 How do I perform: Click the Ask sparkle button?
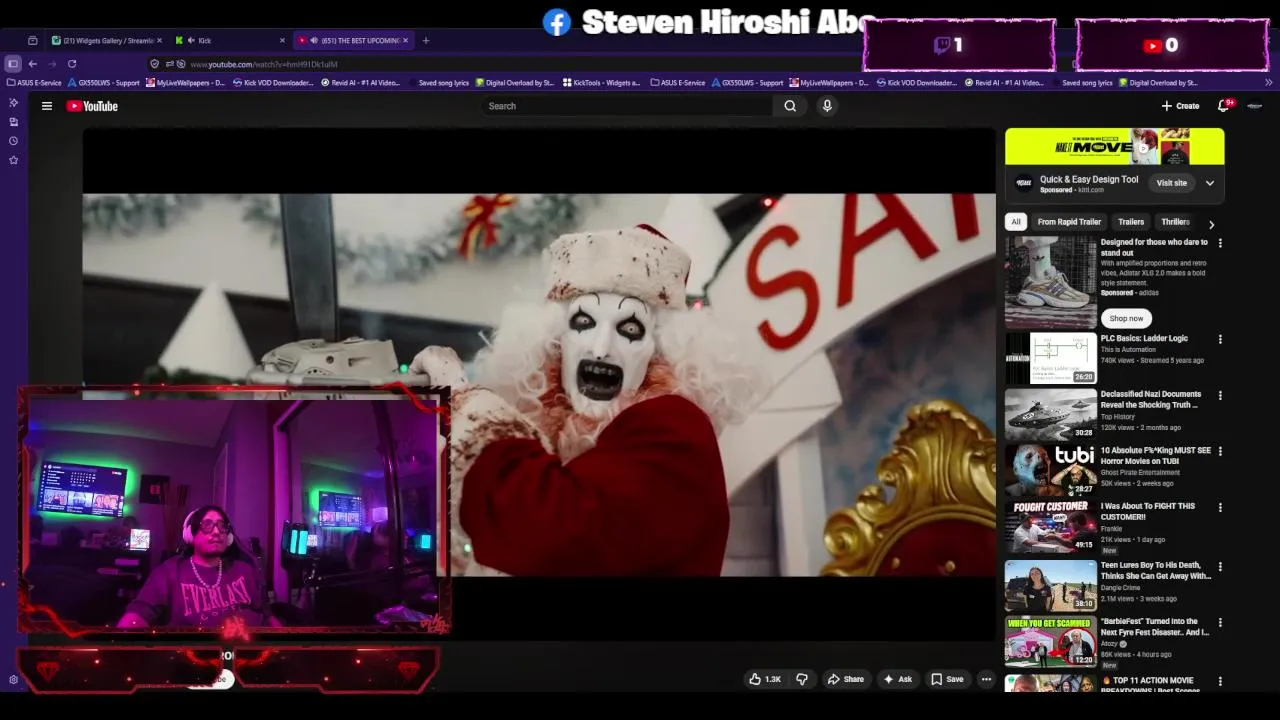(897, 679)
